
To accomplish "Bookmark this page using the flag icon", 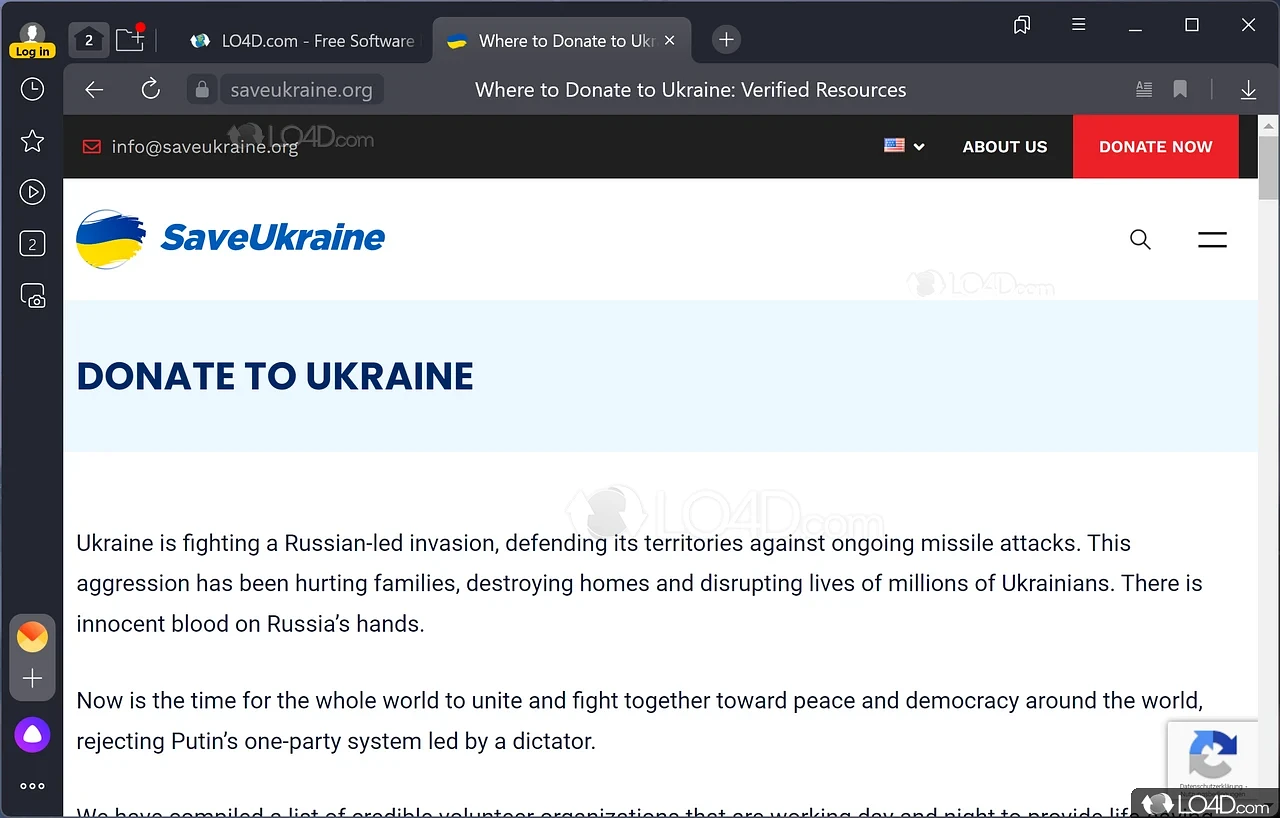I will 1180,89.
